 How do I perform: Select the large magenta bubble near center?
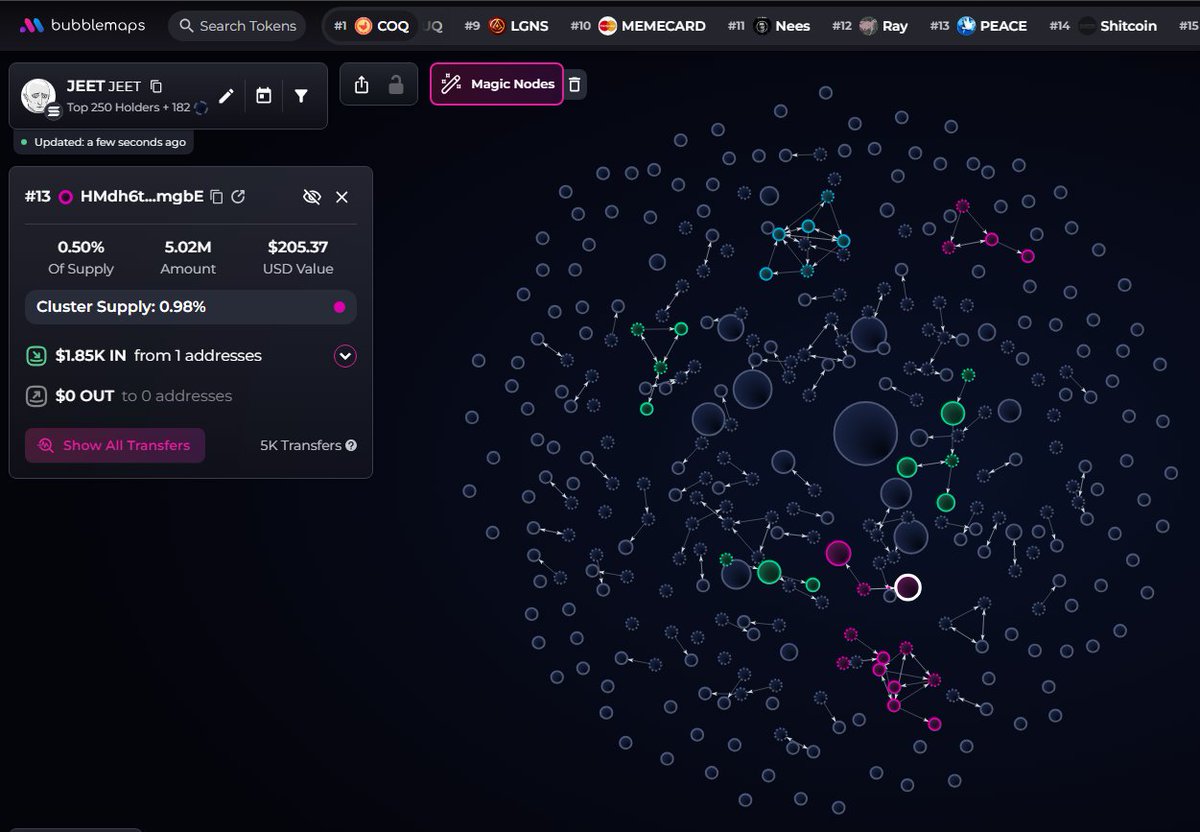[838, 553]
